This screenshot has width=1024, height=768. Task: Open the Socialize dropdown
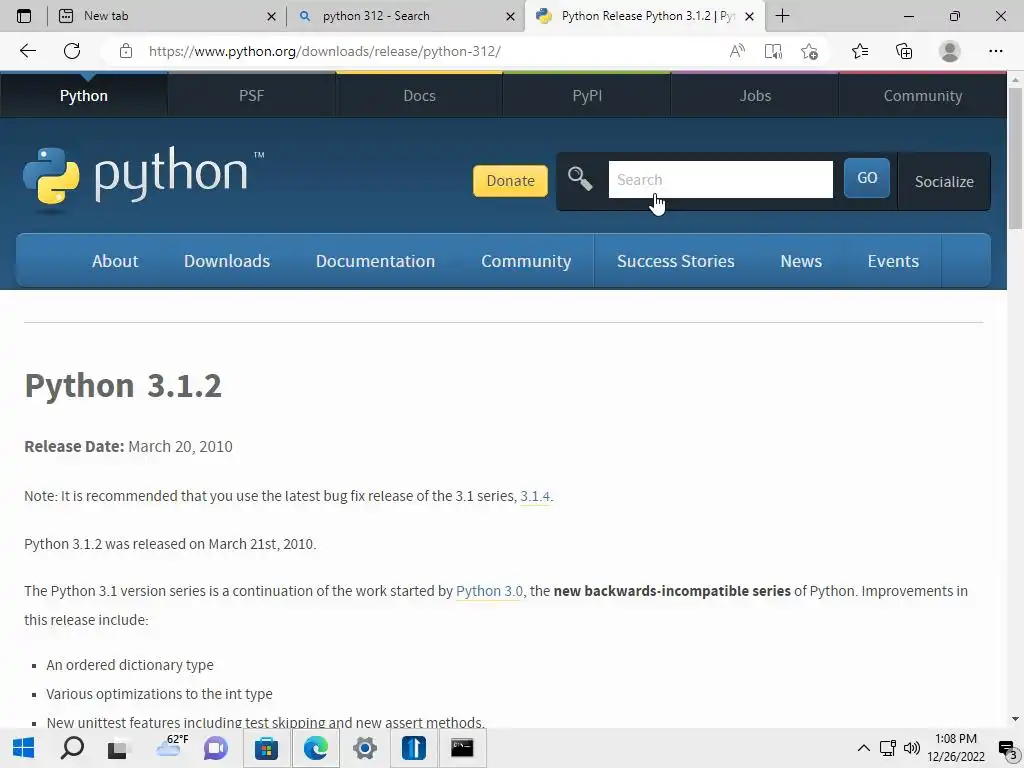[944, 182]
